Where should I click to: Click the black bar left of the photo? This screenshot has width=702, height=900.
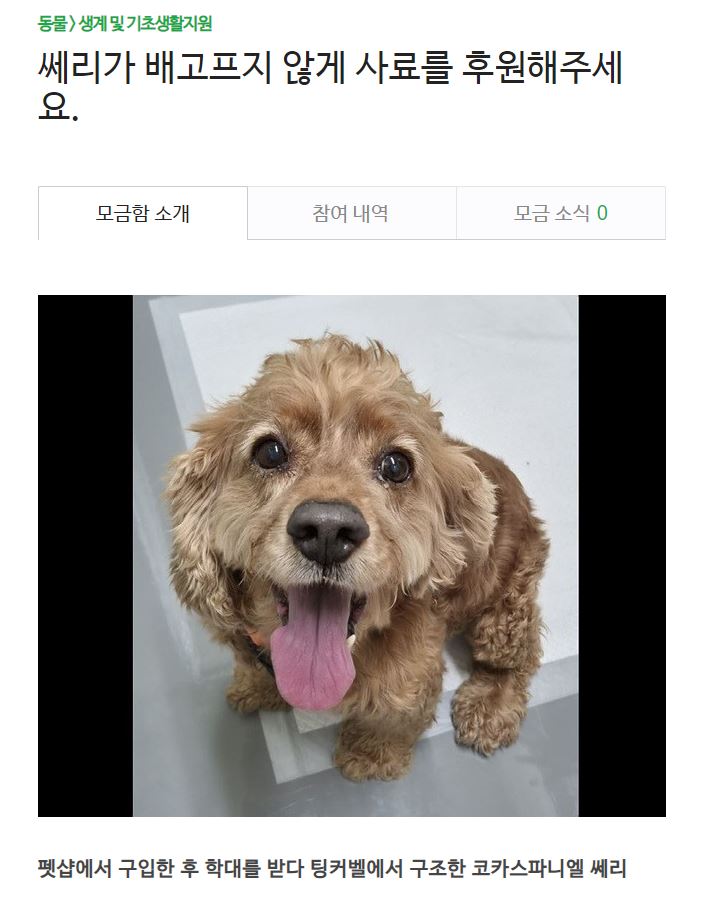pyautogui.click(x=86, y=556)
